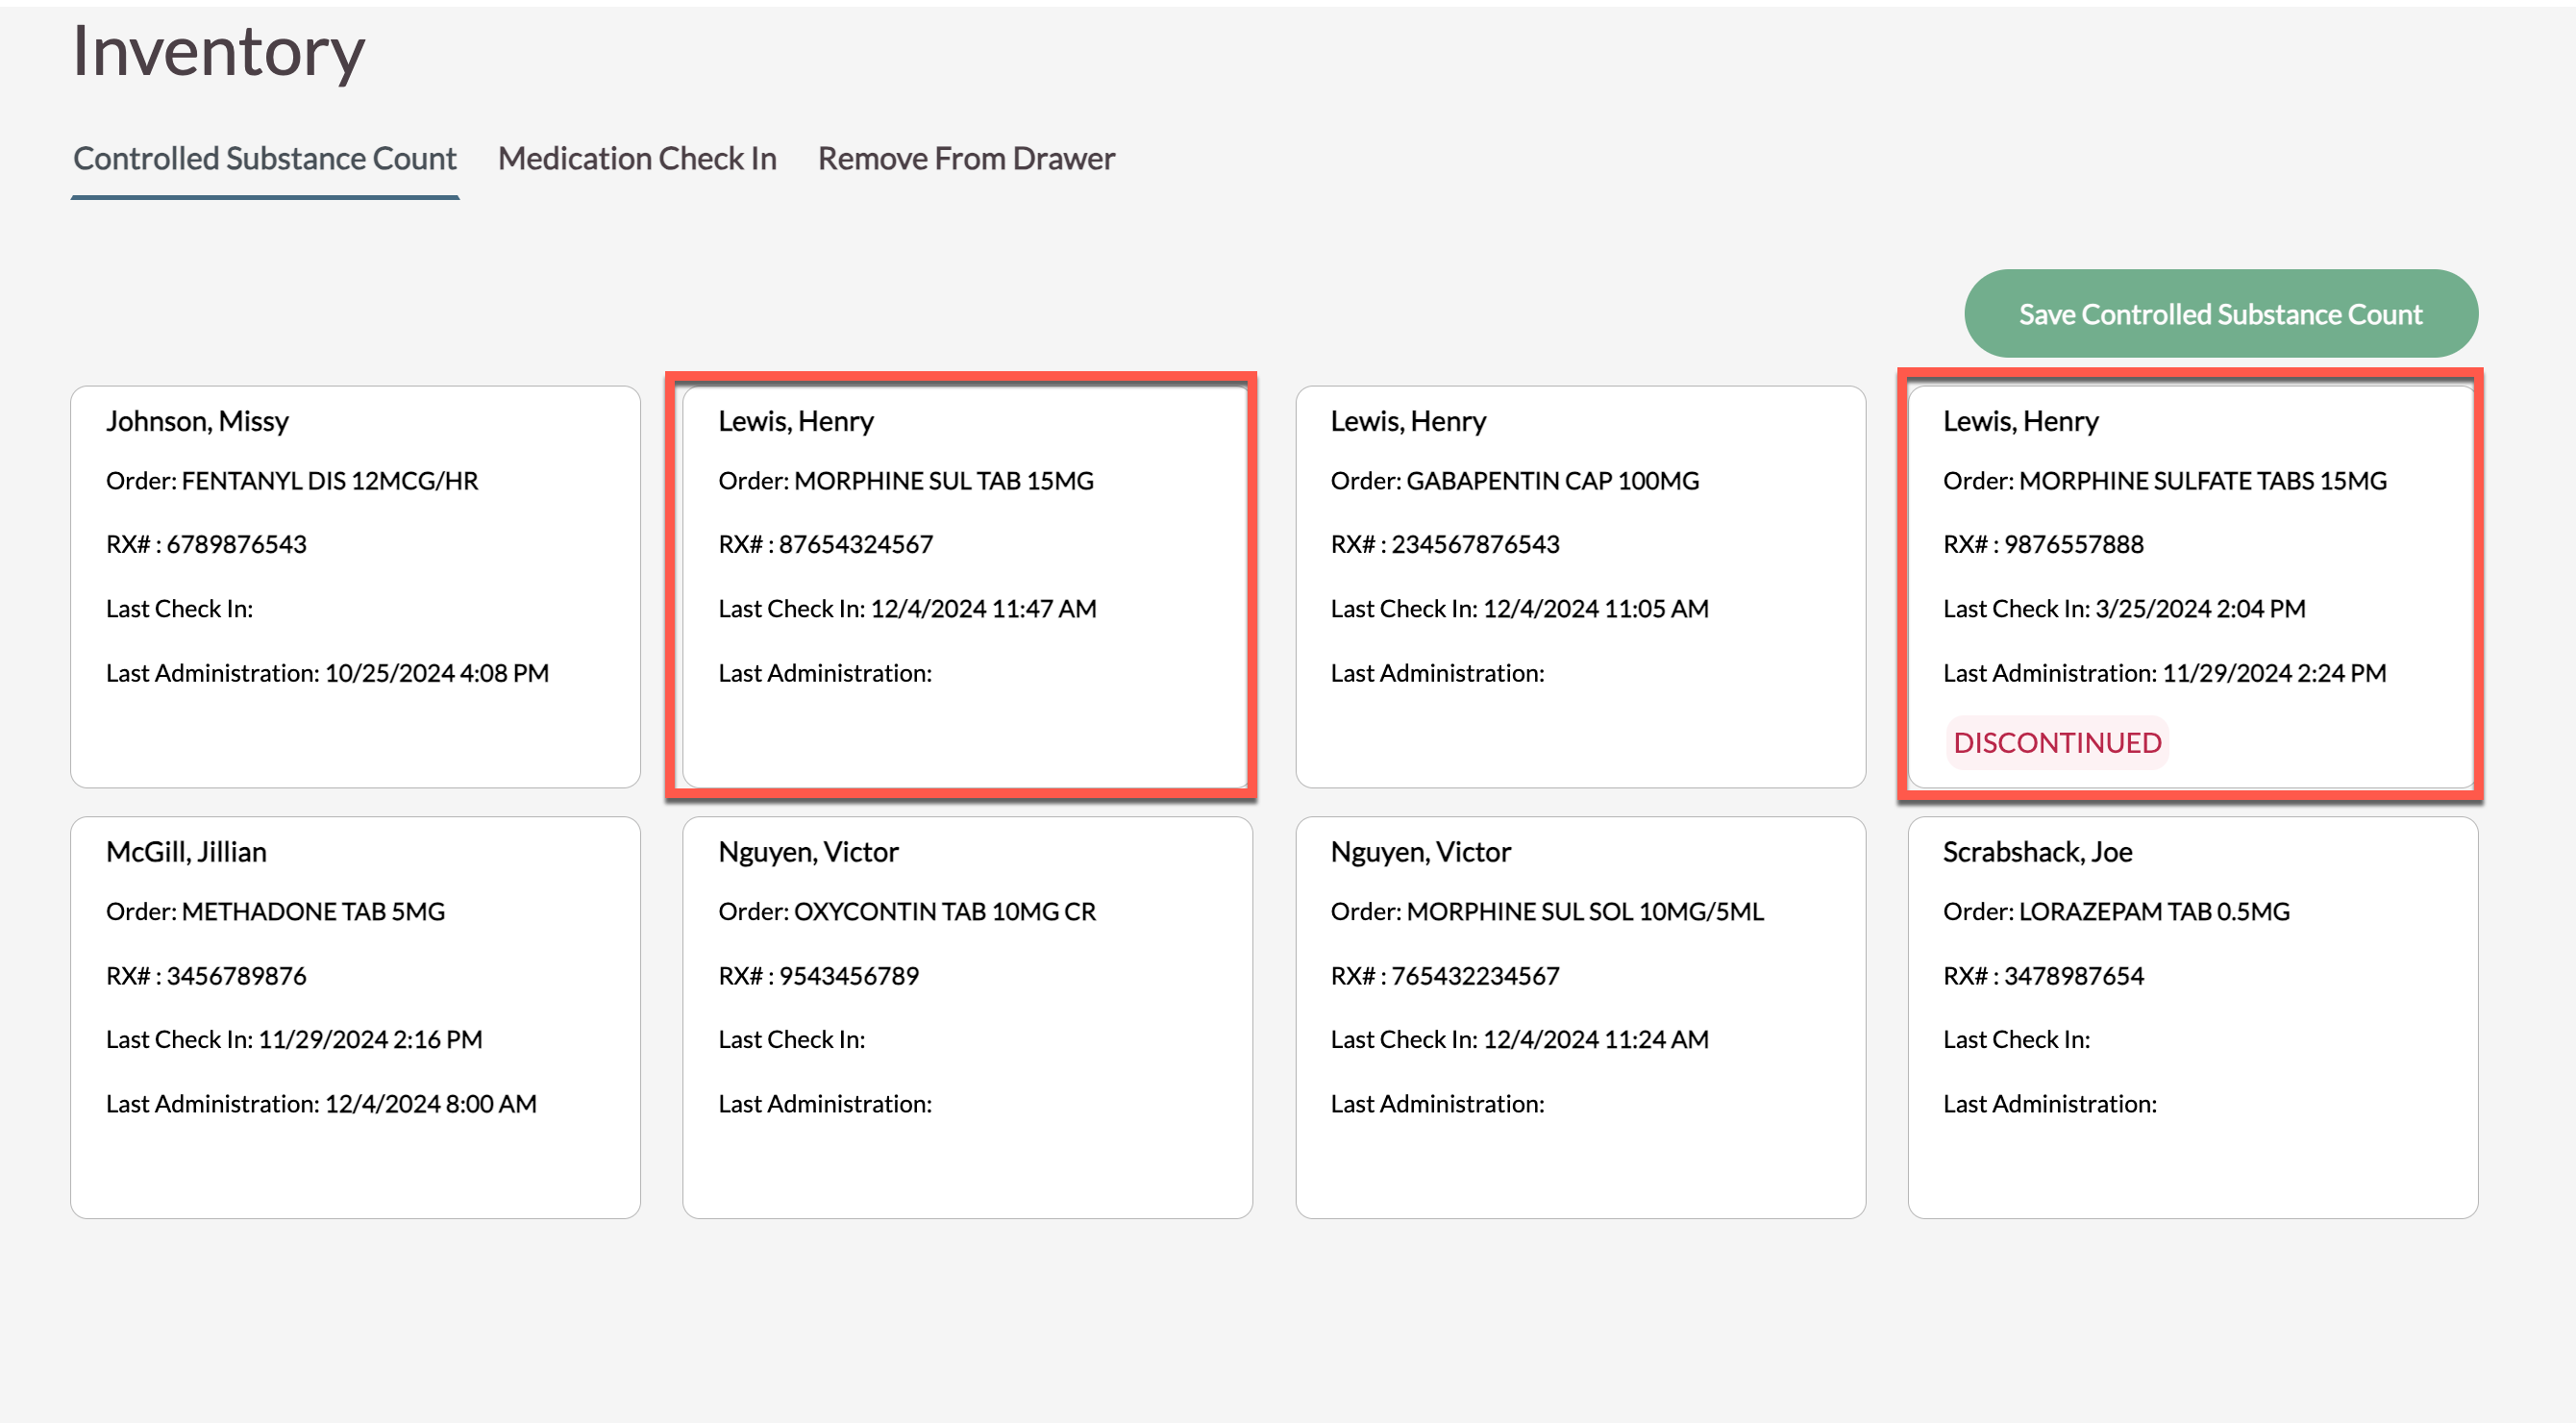Viewport: 2576px width, 1423px height.
Task: Open Johnson, Missy Fentanyl card
Action: click(355, 586)
